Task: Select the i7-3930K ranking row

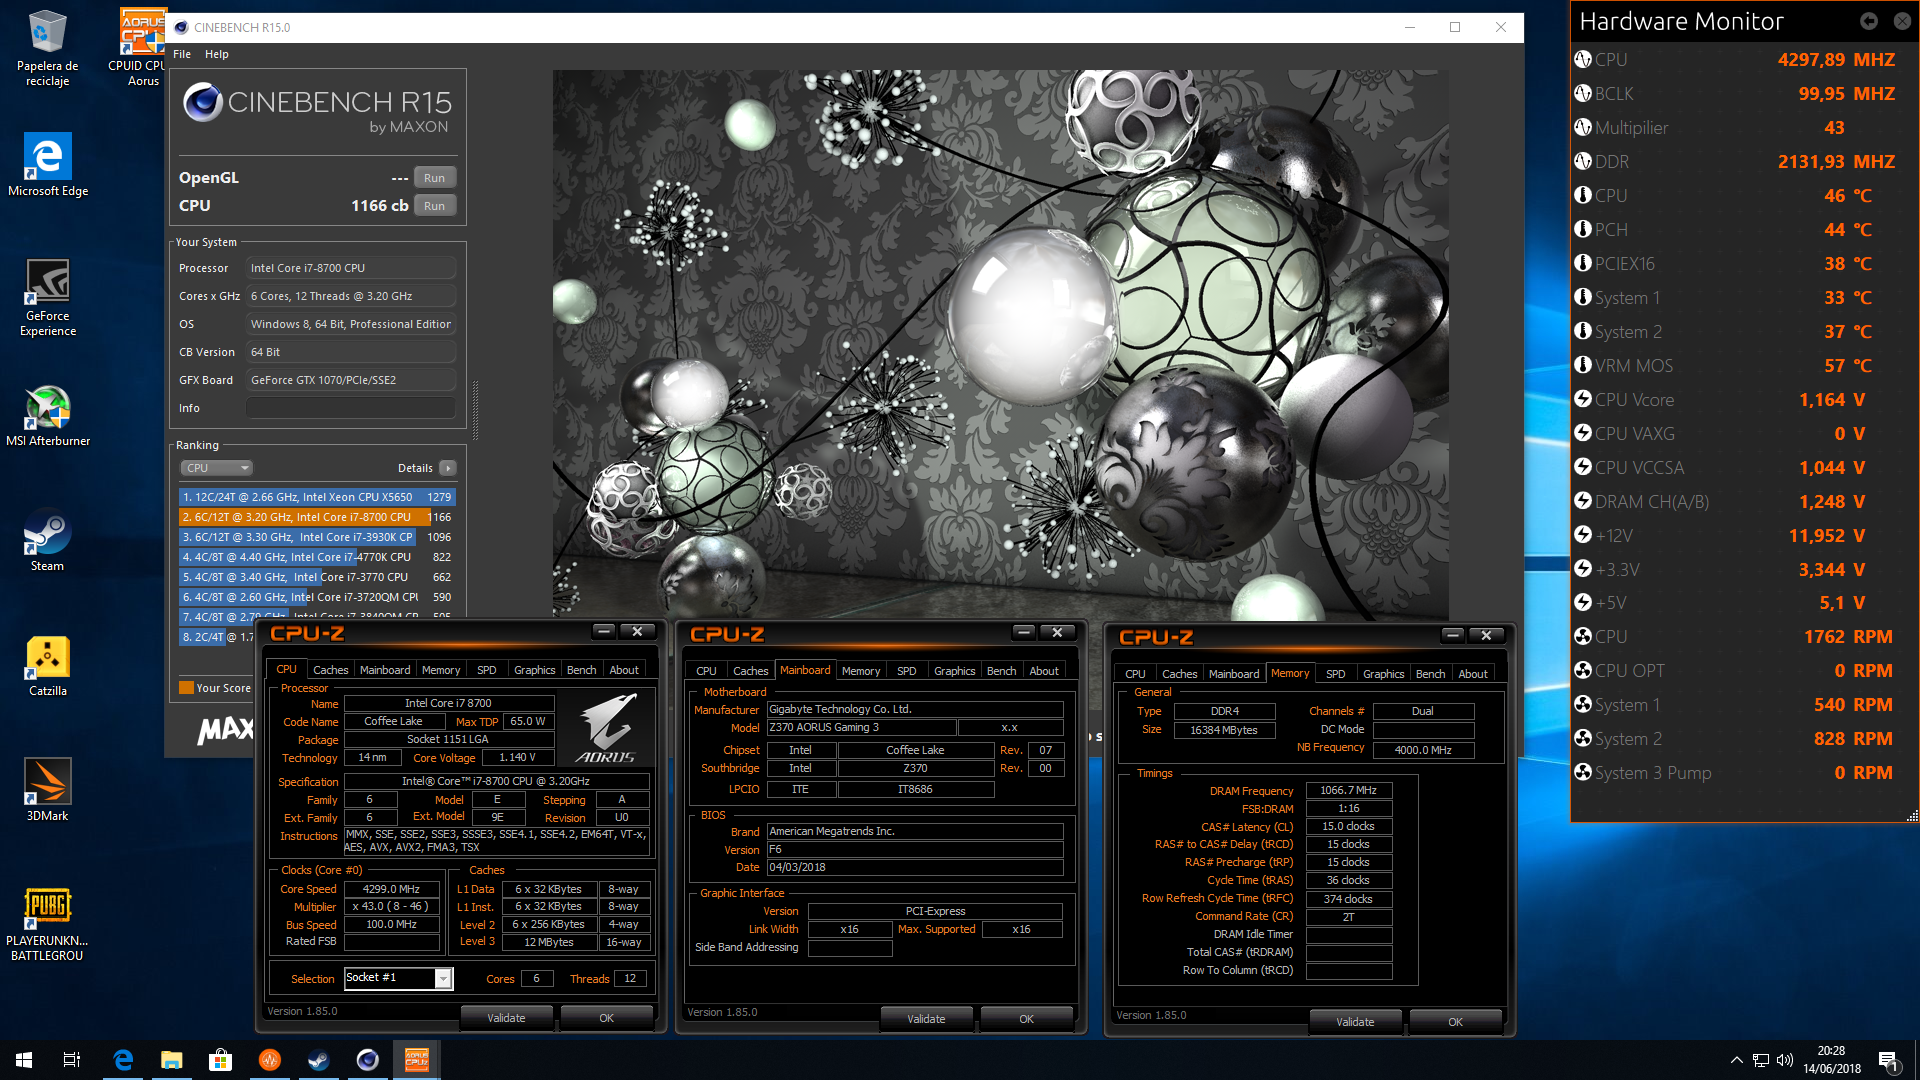Action: point(317,537)
